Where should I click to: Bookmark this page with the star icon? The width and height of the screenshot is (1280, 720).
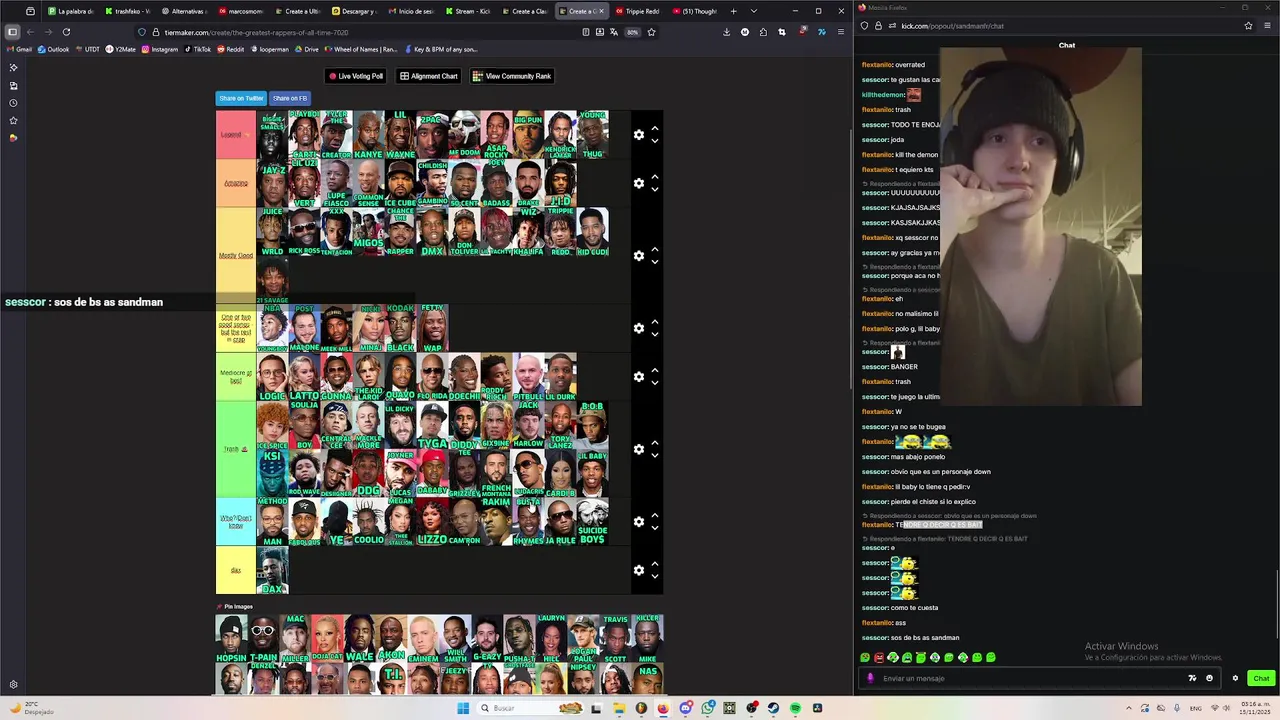[x=651, y=32]
